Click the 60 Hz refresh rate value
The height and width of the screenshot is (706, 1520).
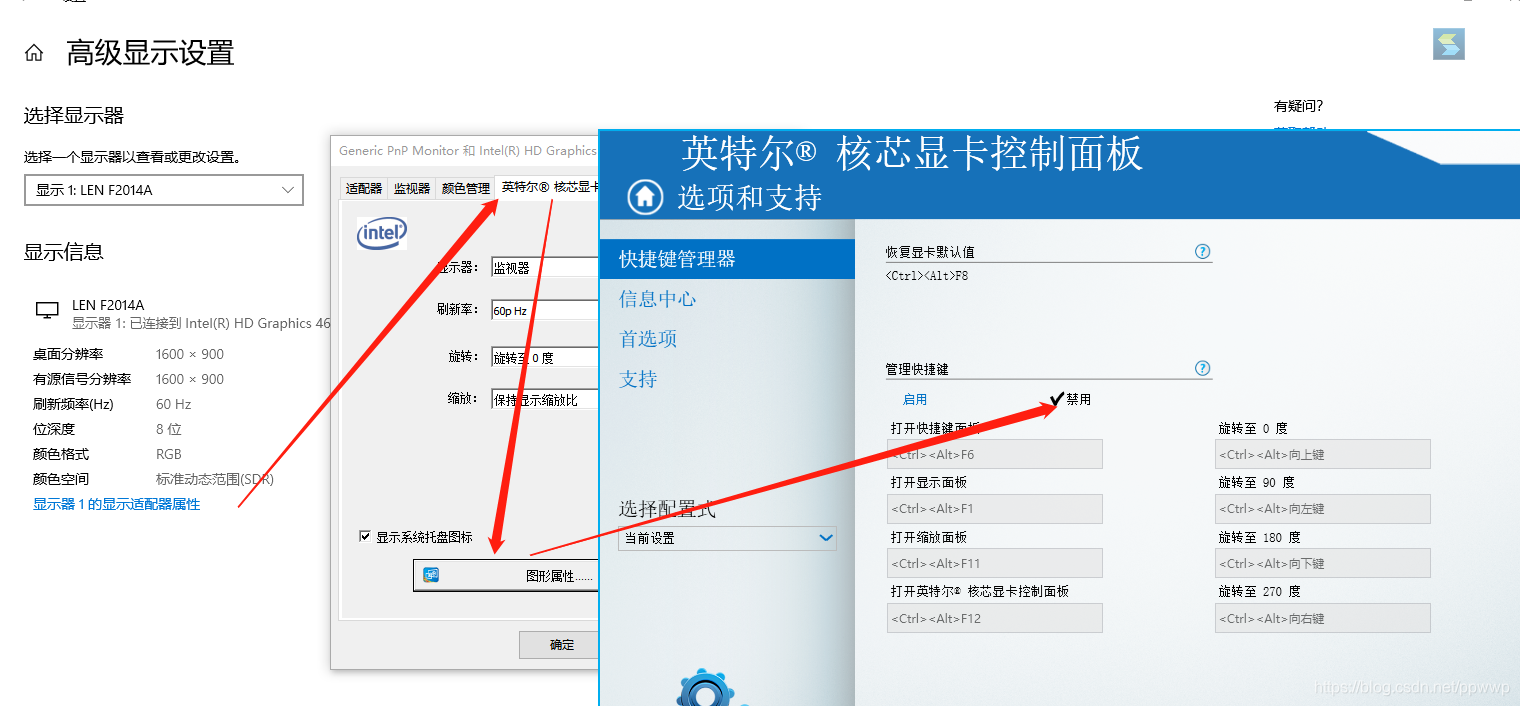[x=173, y=404]
